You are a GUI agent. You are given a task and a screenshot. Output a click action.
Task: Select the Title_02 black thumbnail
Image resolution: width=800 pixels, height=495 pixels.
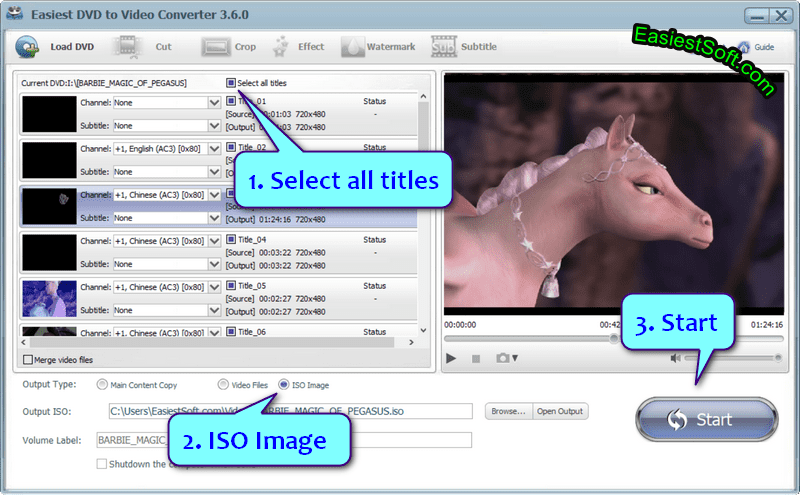coord(49,160)
